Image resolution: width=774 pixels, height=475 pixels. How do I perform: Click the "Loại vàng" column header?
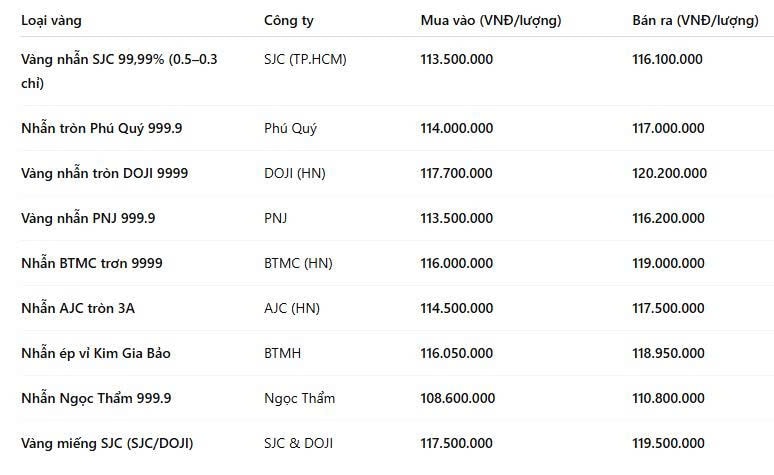51,20
